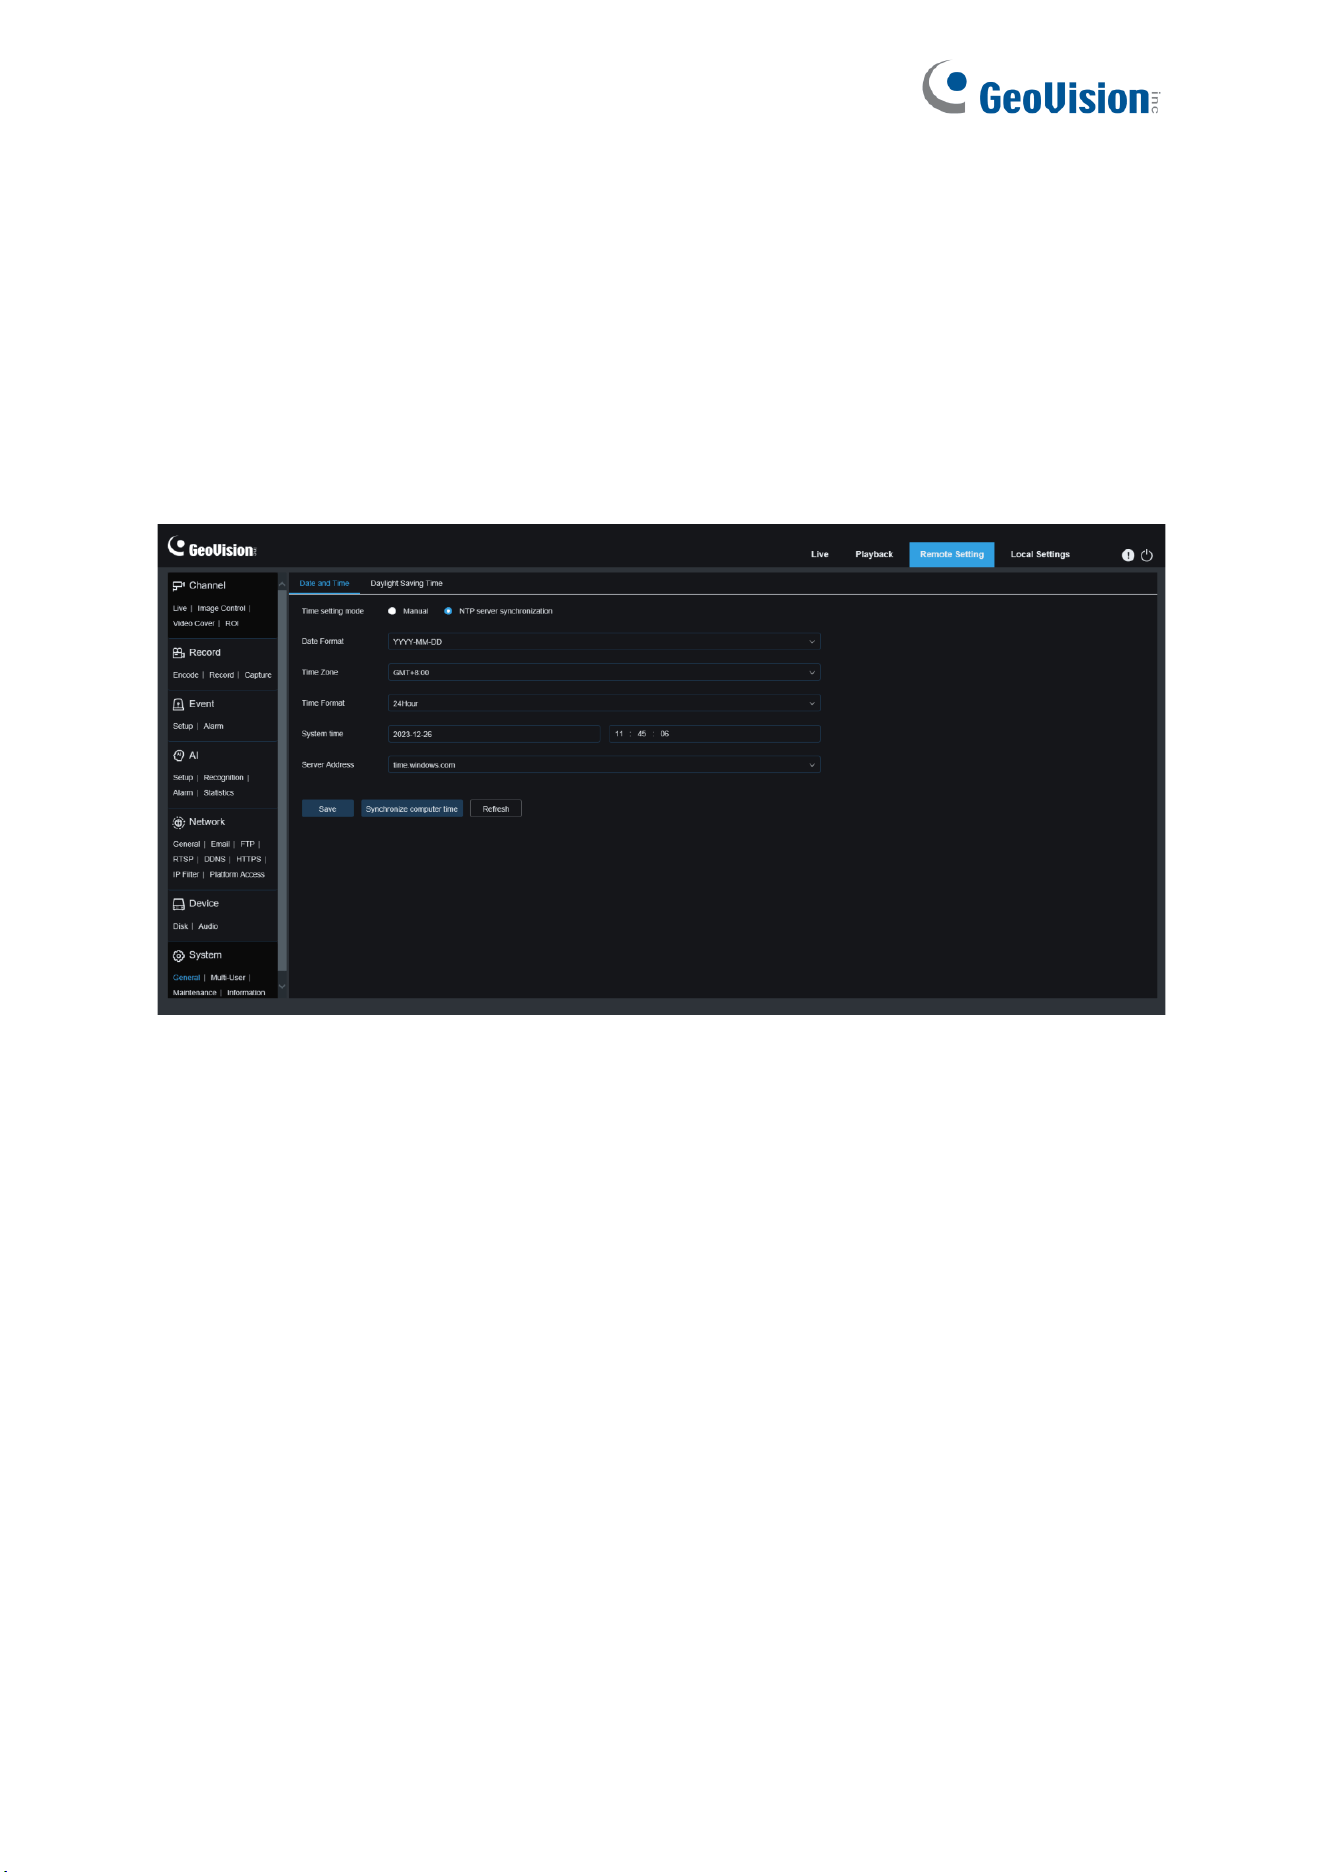Select the Manual time setting radio button

[392, 611]
